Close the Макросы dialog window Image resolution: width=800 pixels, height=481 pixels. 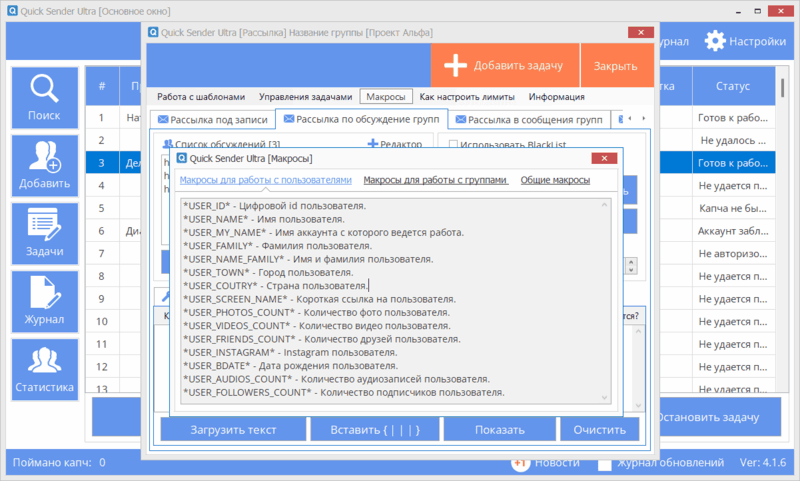click(604, 158)
